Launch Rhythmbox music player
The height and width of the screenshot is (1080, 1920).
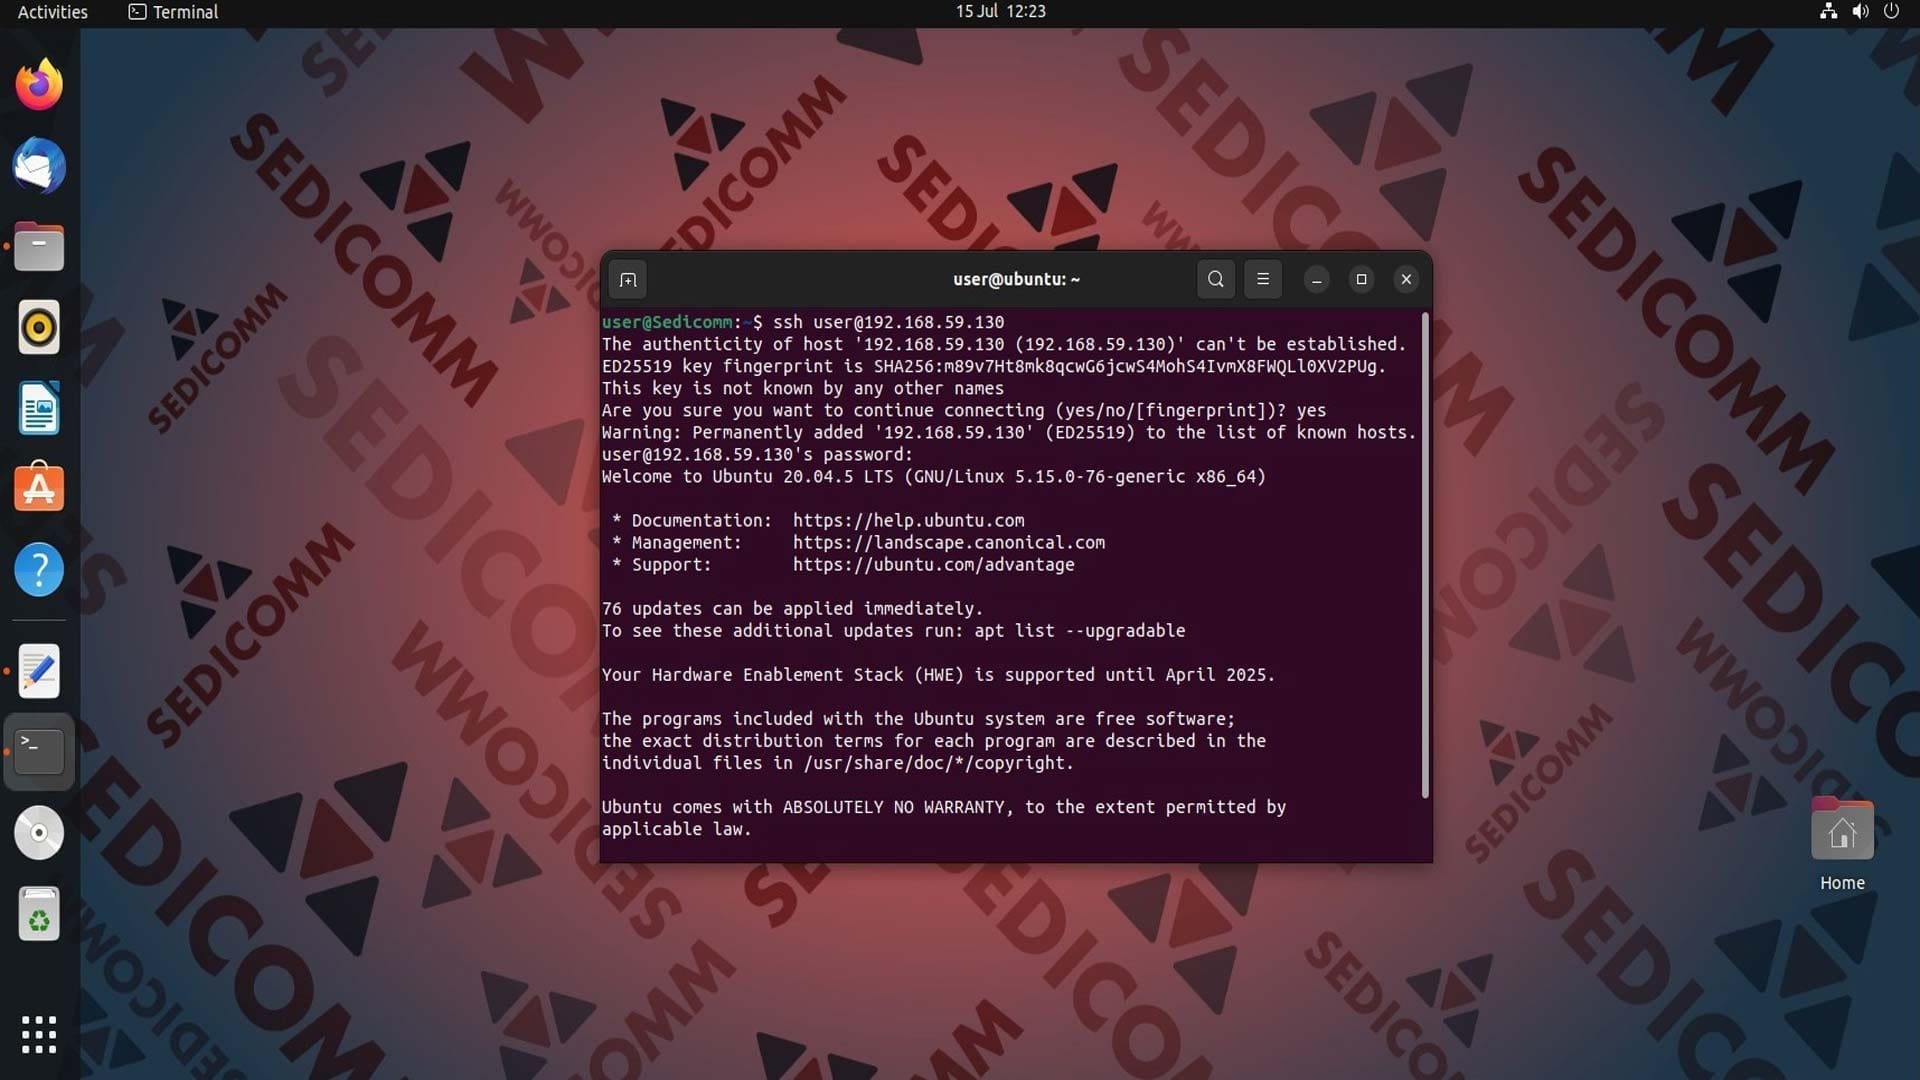click(39, 327)
